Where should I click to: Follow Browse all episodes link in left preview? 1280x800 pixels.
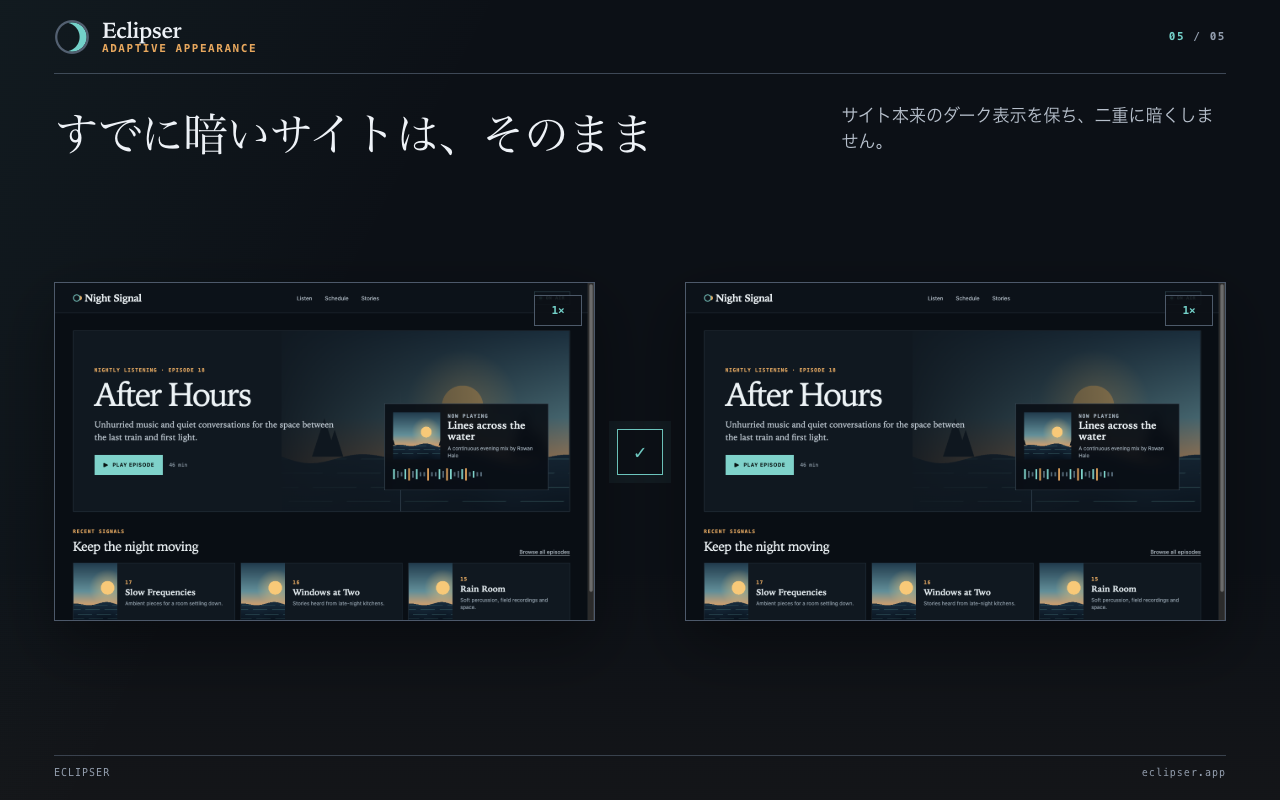pos(544,552)
